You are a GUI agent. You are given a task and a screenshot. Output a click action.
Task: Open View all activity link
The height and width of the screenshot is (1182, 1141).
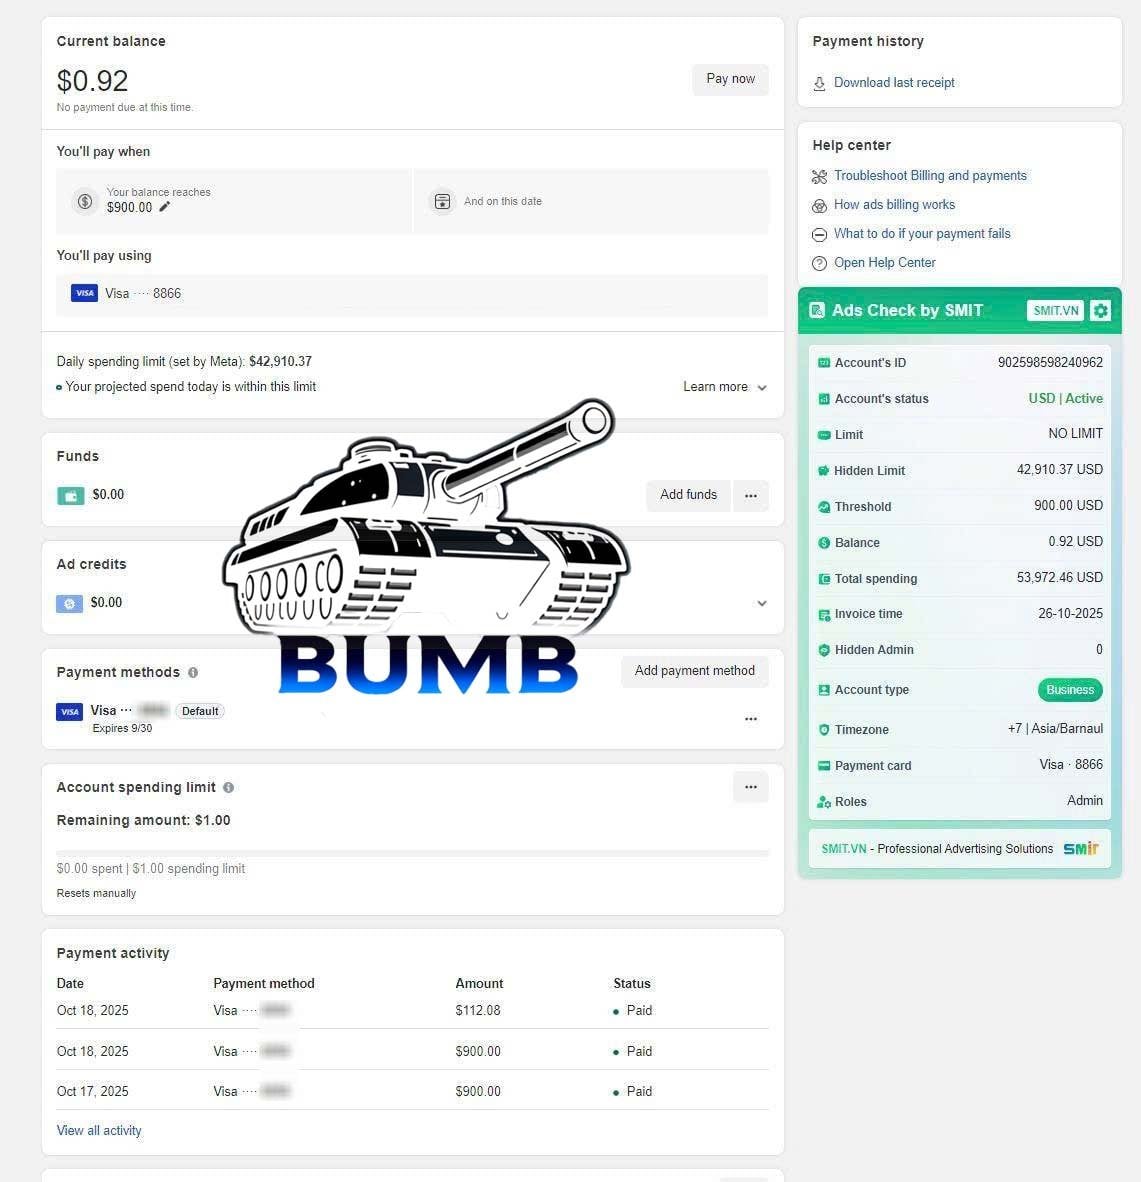click(x=99, y=1130)
